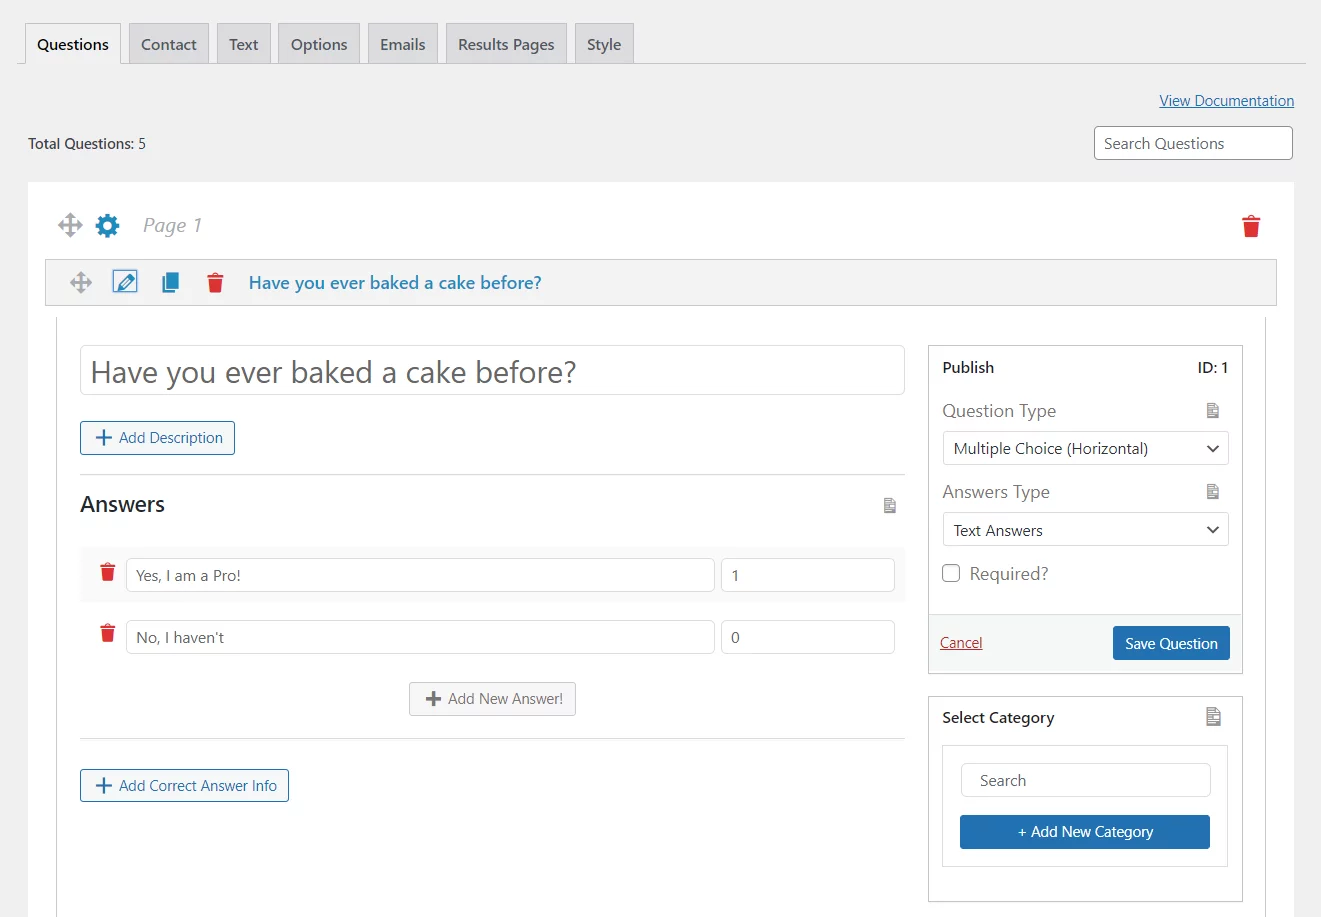
Task: Switch to the Contact tab
Action: point(169,44)
